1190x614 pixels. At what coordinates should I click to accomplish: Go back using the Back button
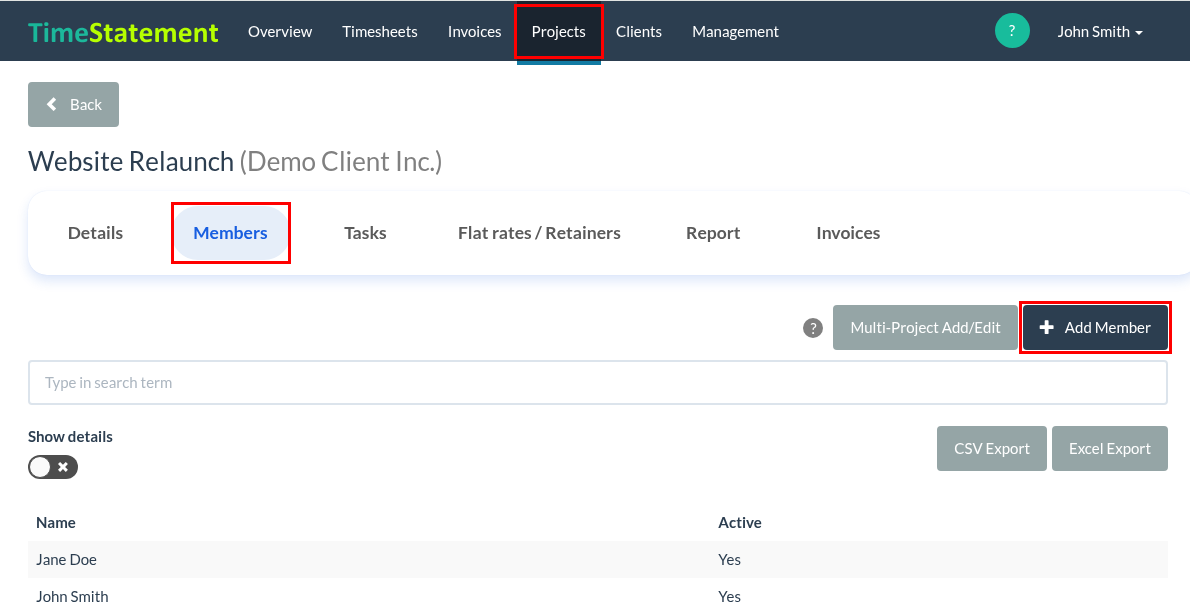pos(74,105)
